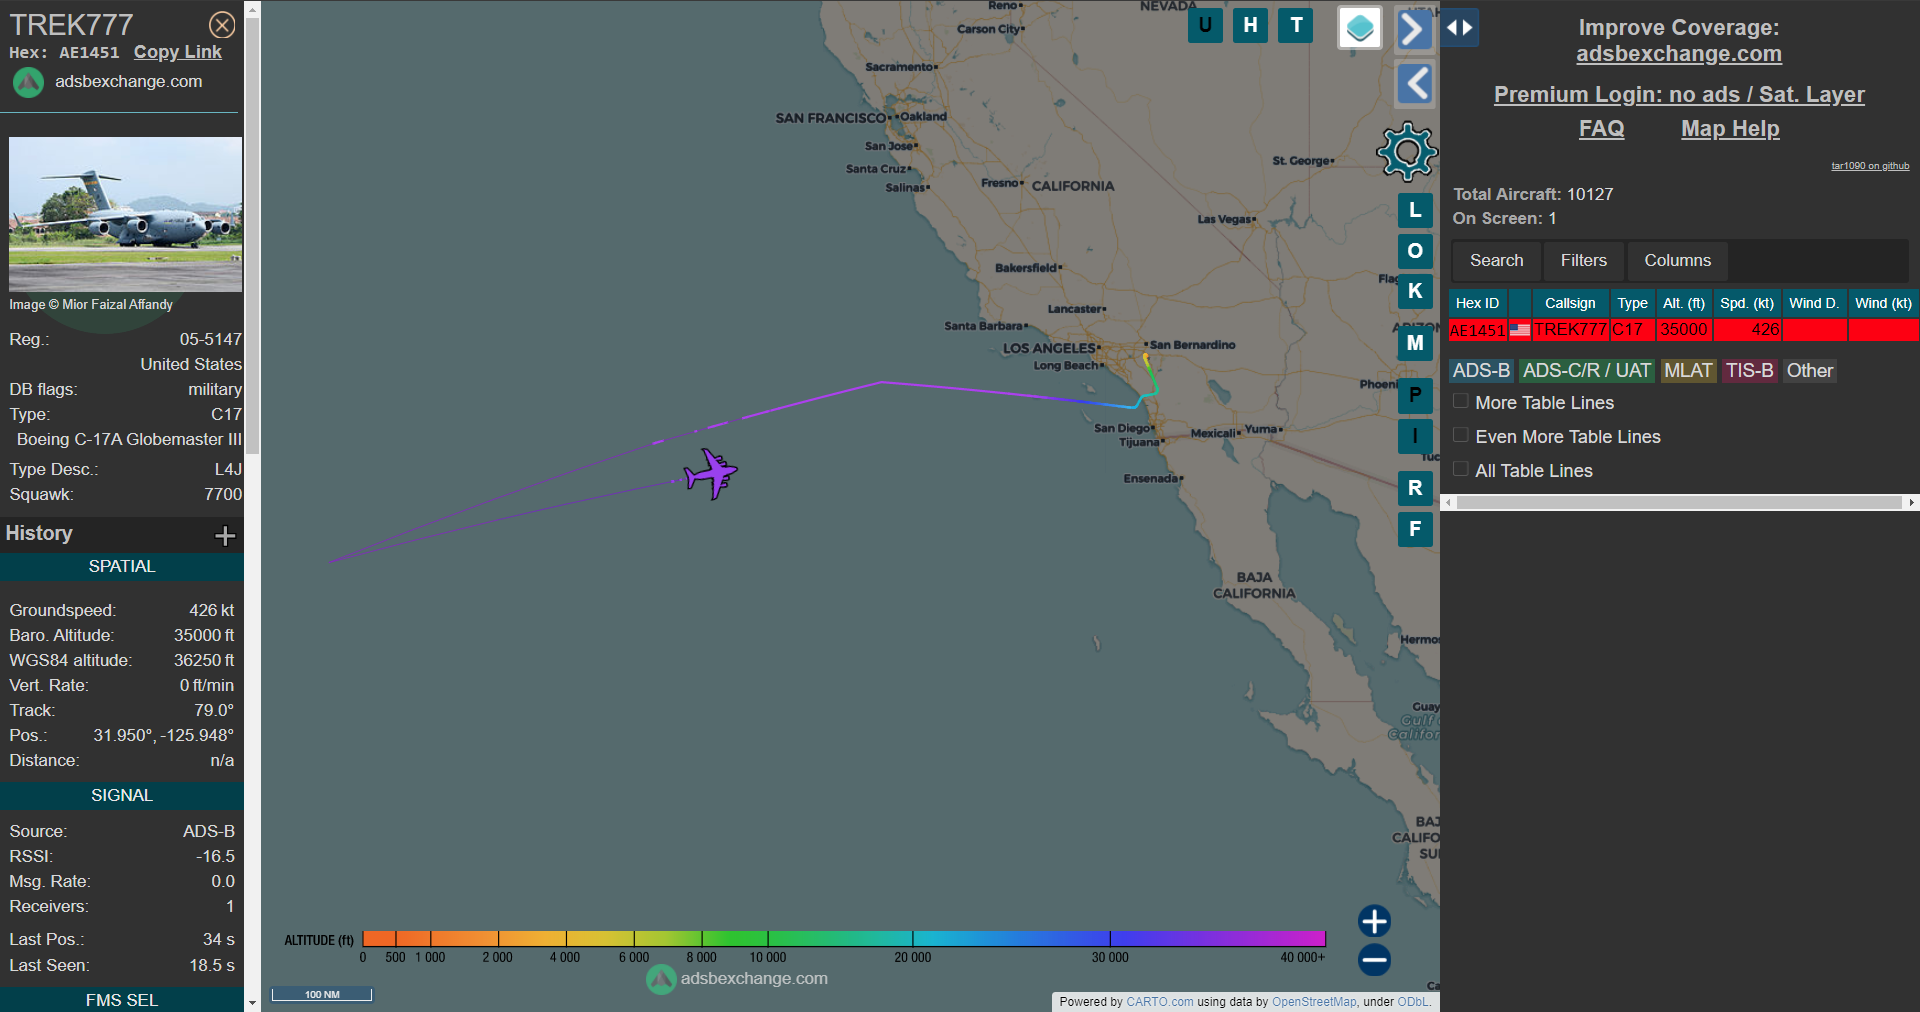Enable All Table Lines checkbox
This screenshot has height=1012, width=1920.
(x=1461, y=469)
